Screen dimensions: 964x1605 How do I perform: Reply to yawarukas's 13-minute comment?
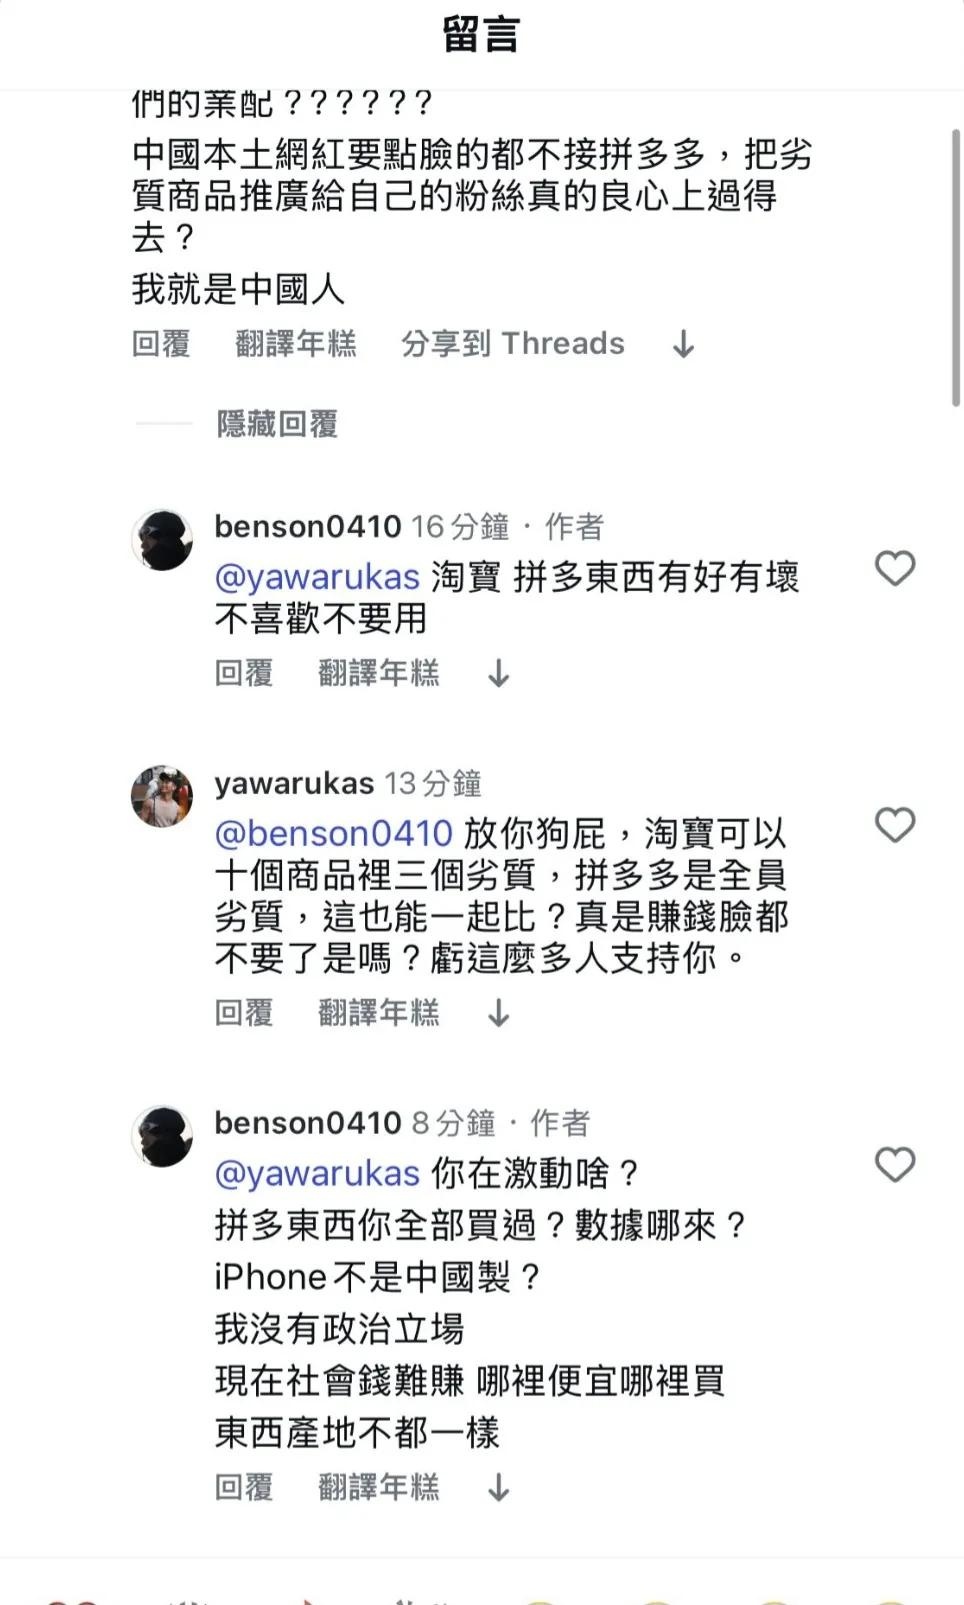[244, 1013]
